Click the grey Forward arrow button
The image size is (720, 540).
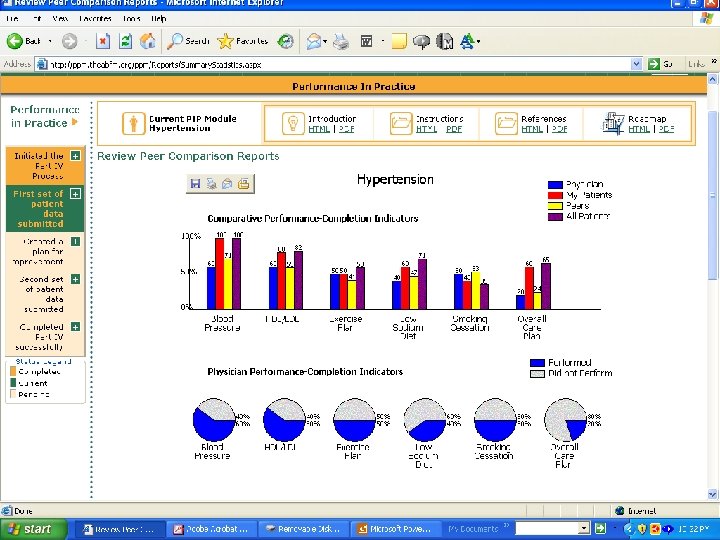click(69, 41)
